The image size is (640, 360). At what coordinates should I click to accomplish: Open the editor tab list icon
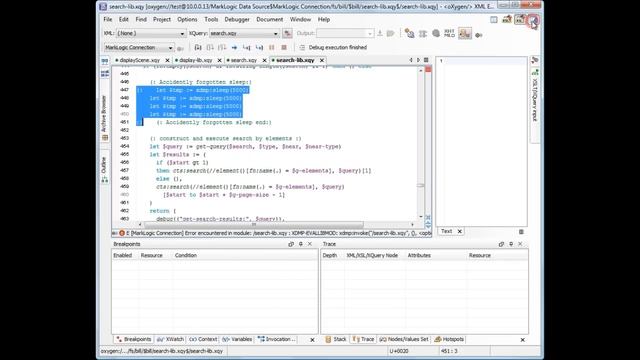426,60
